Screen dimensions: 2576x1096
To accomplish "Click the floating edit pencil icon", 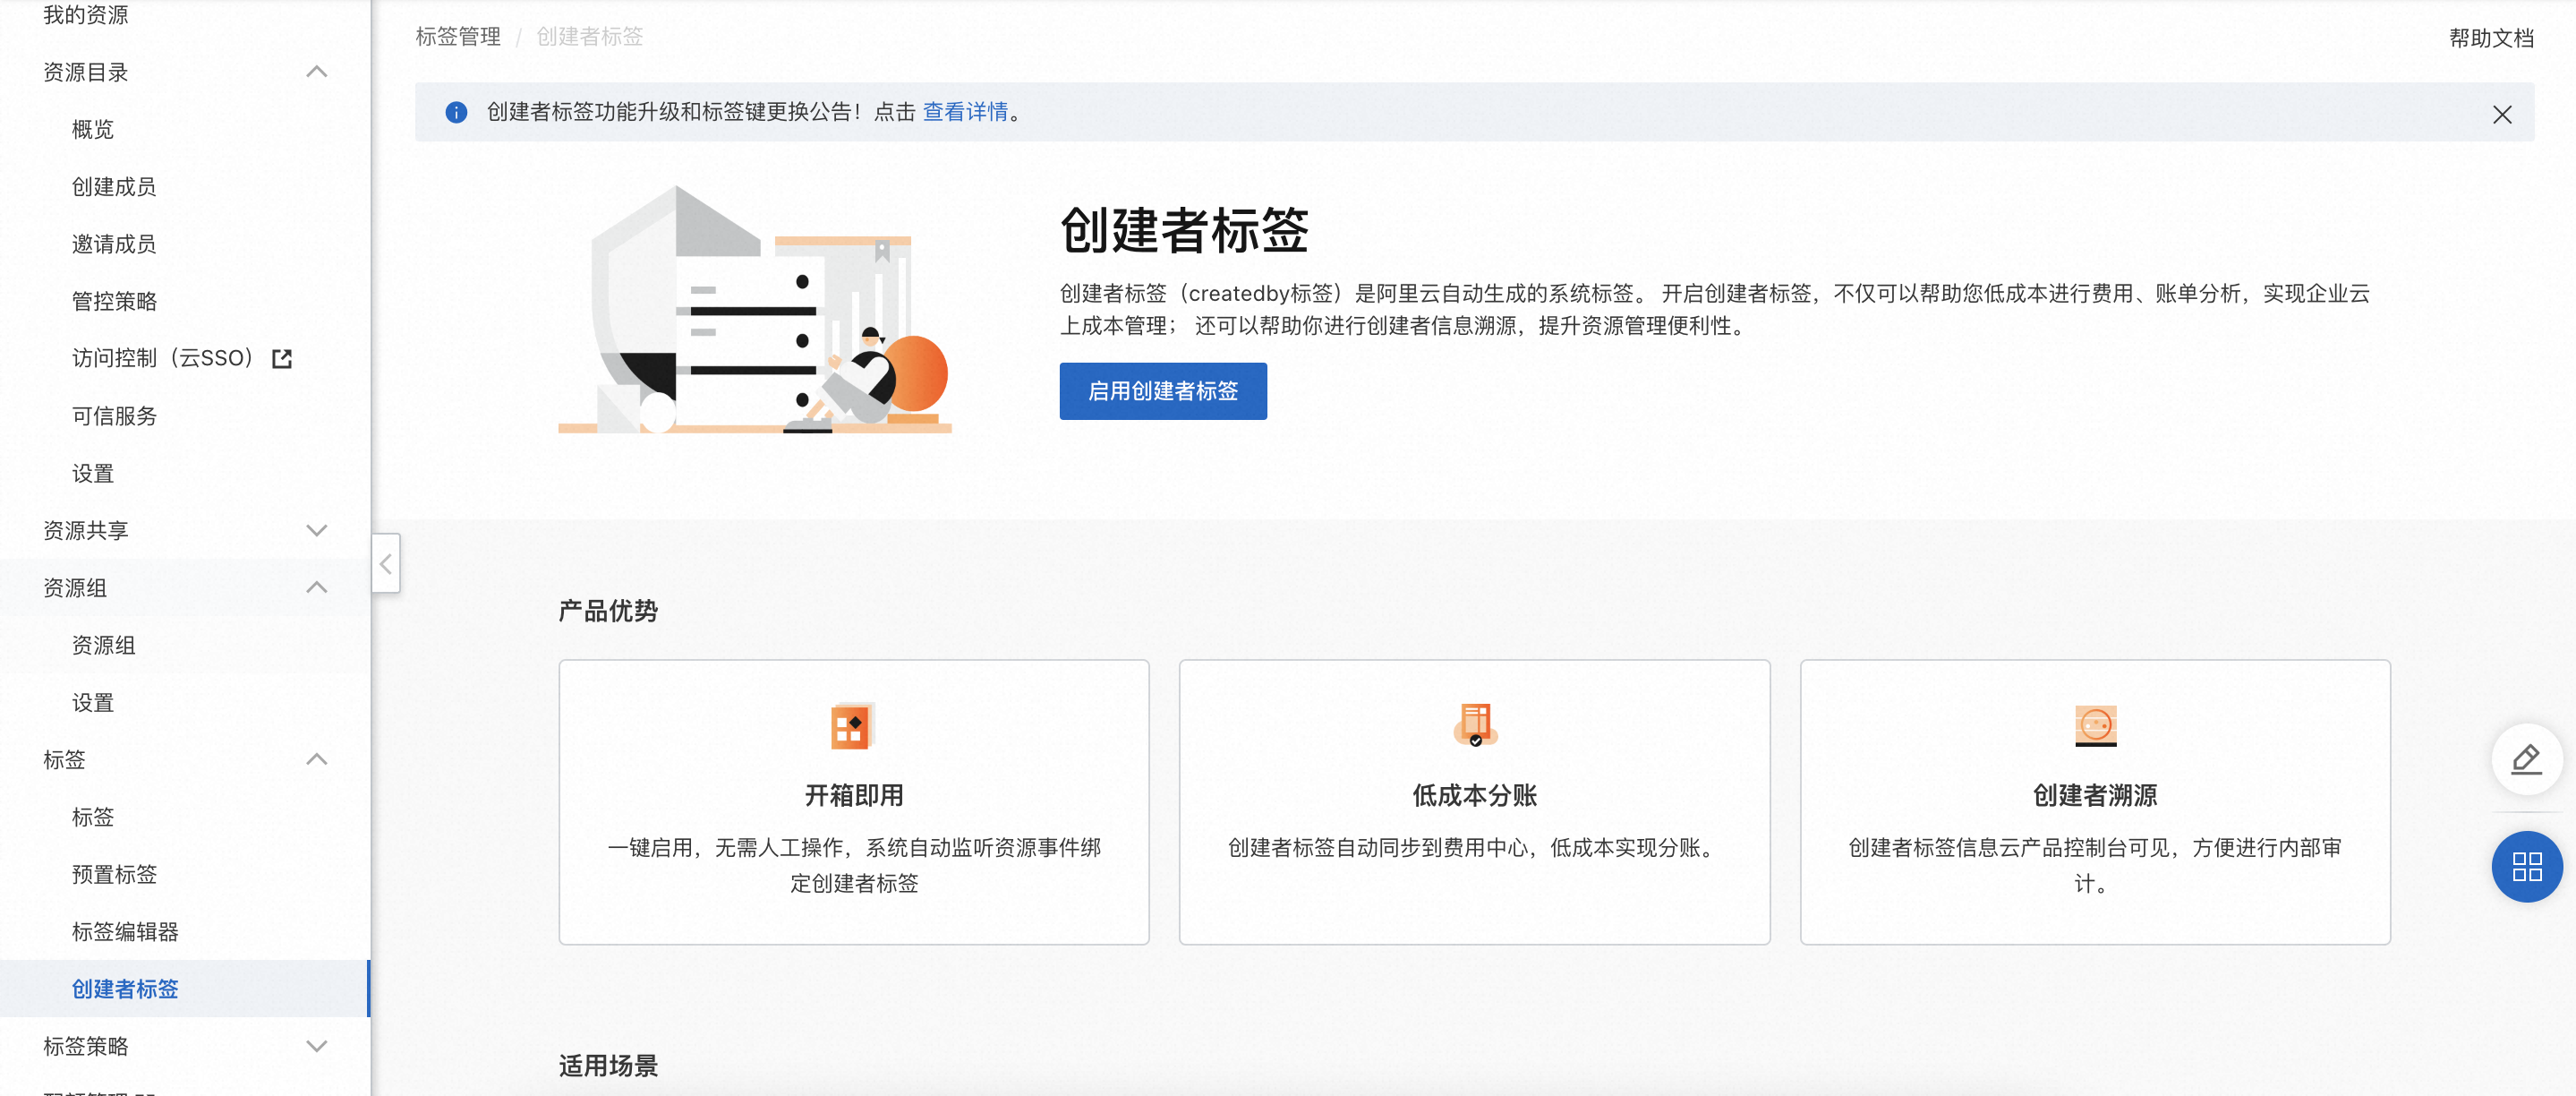I will pos(2526,759).
